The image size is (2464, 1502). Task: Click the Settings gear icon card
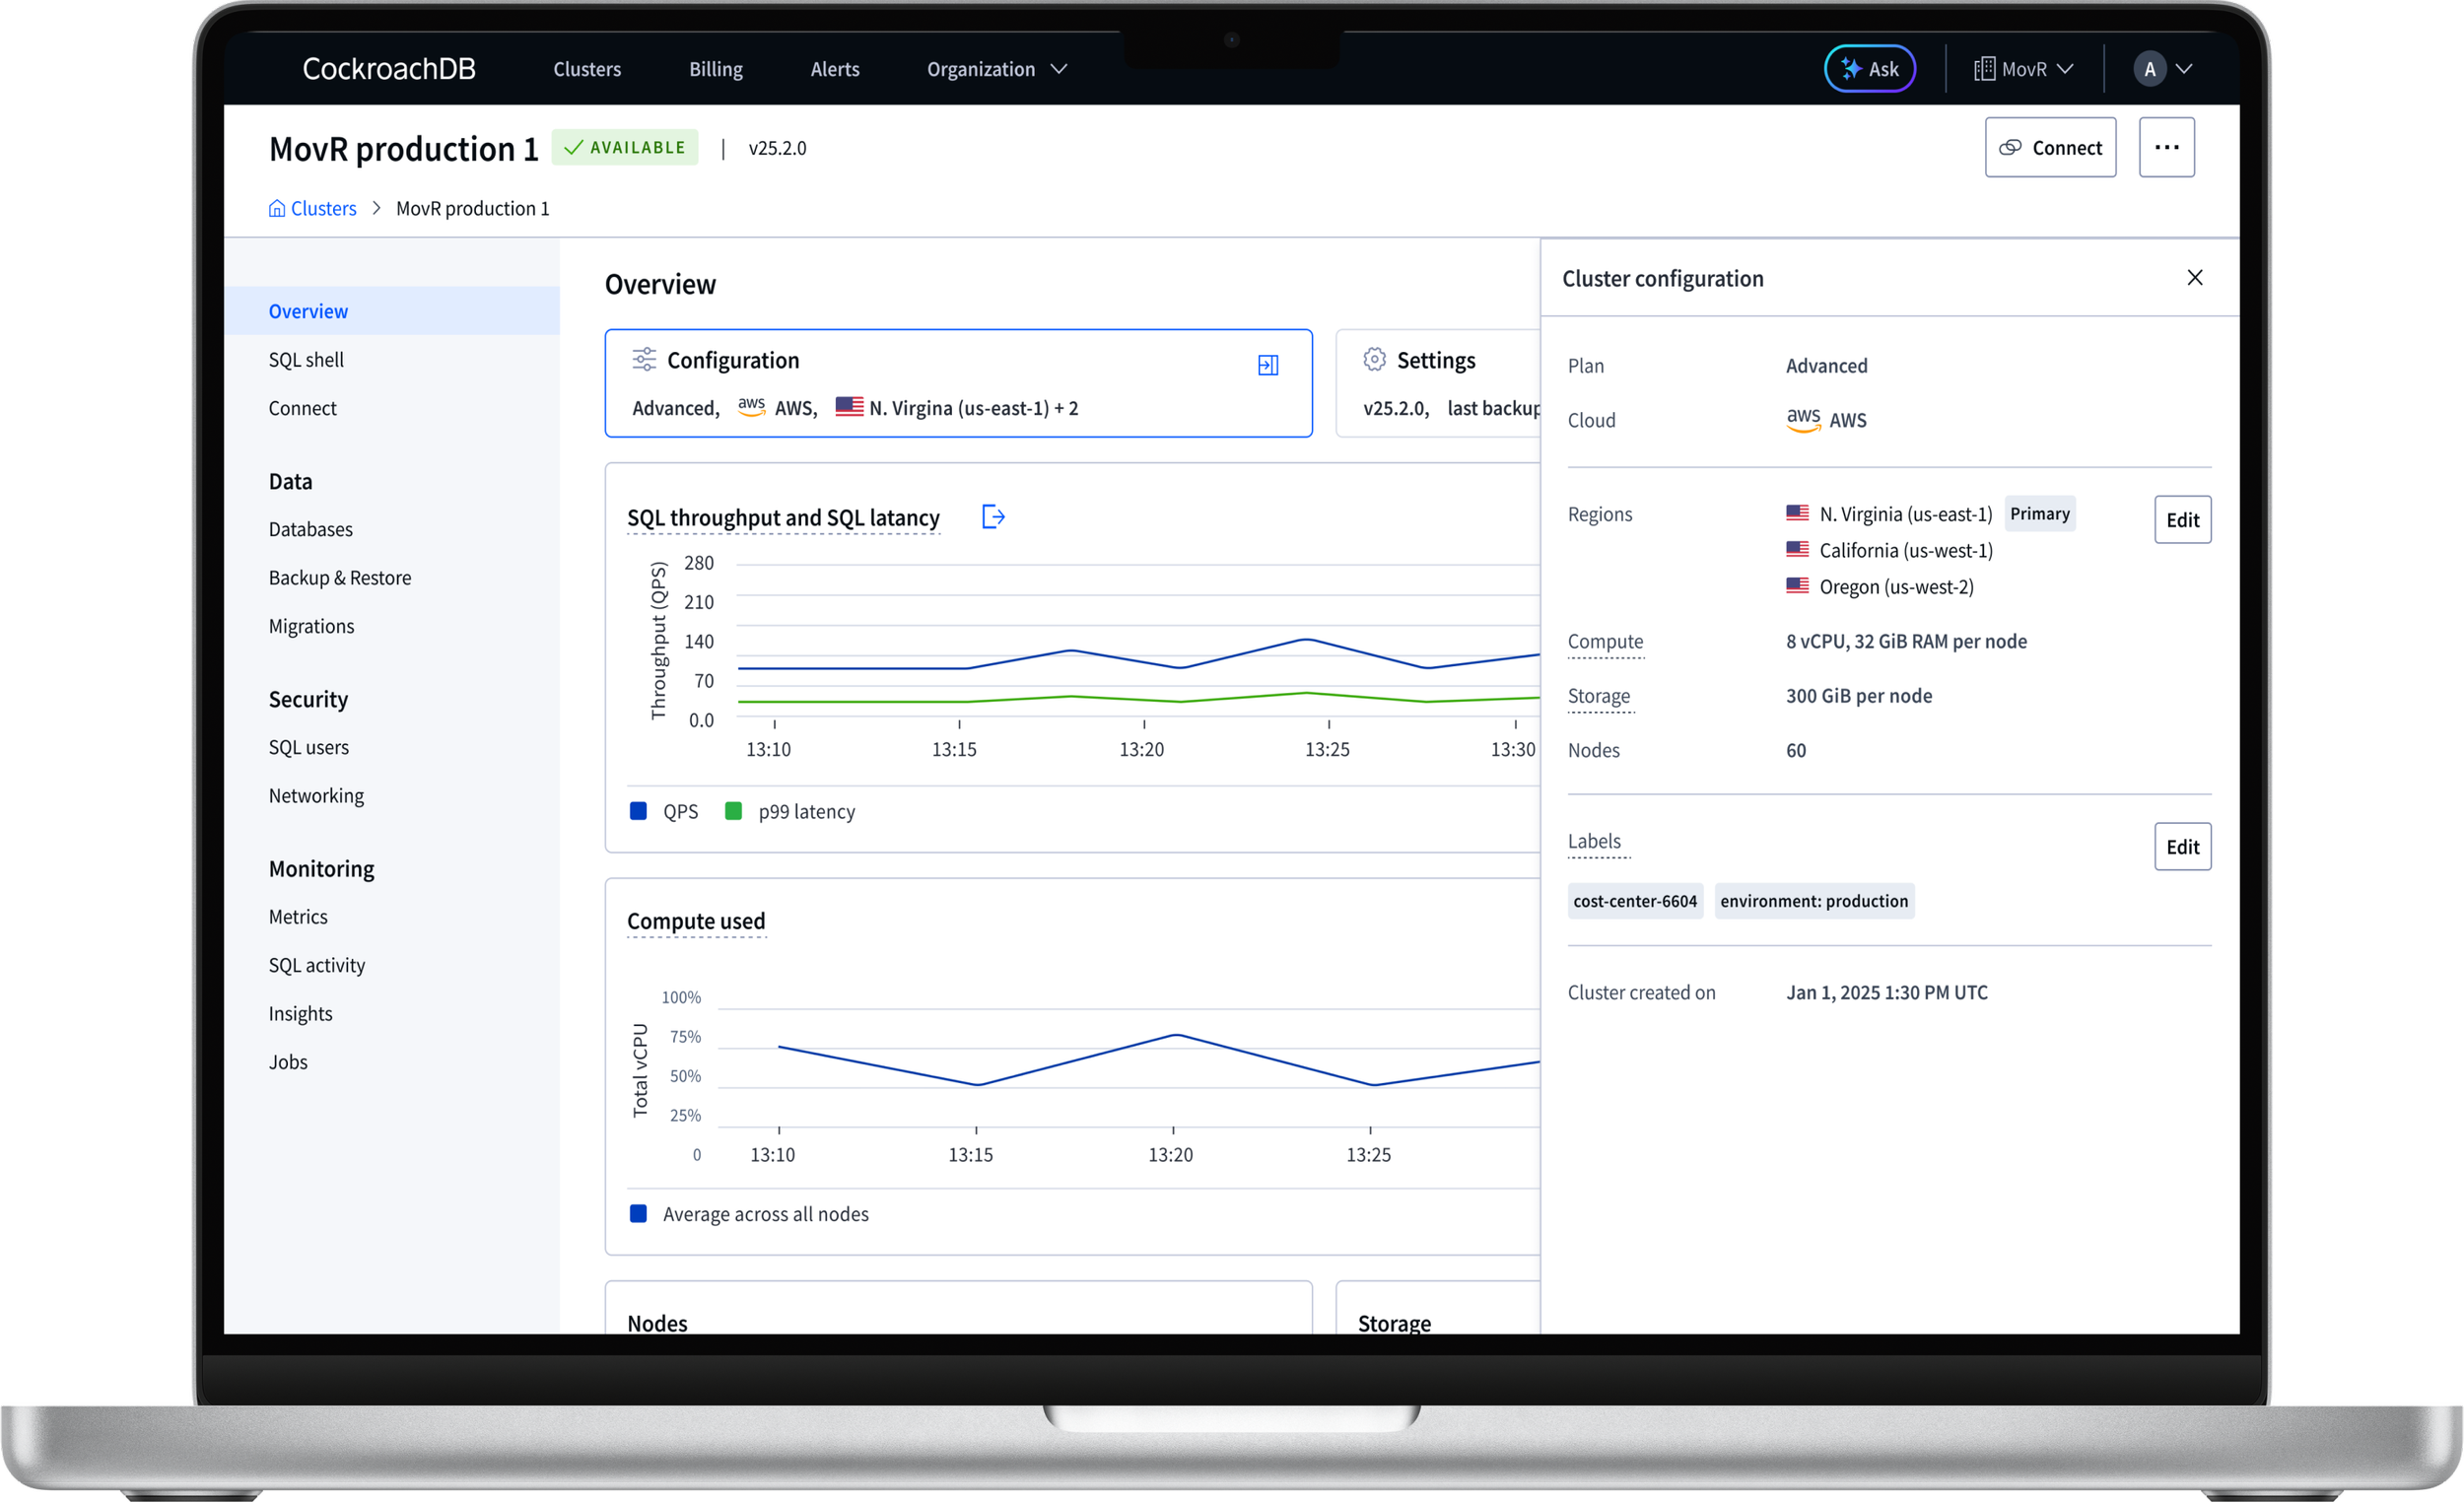tap(1374, 360)
